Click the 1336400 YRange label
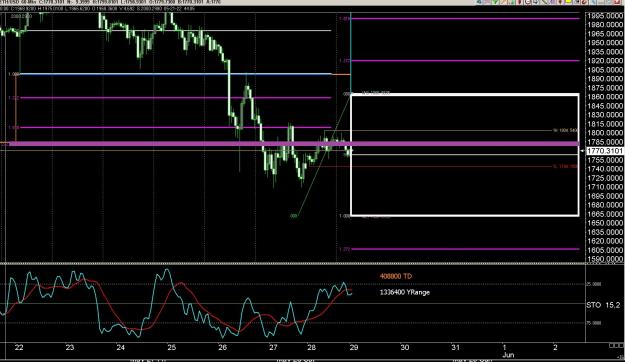Screen dimensions: 625x362 pyautogui.click(x=405, y=292)
